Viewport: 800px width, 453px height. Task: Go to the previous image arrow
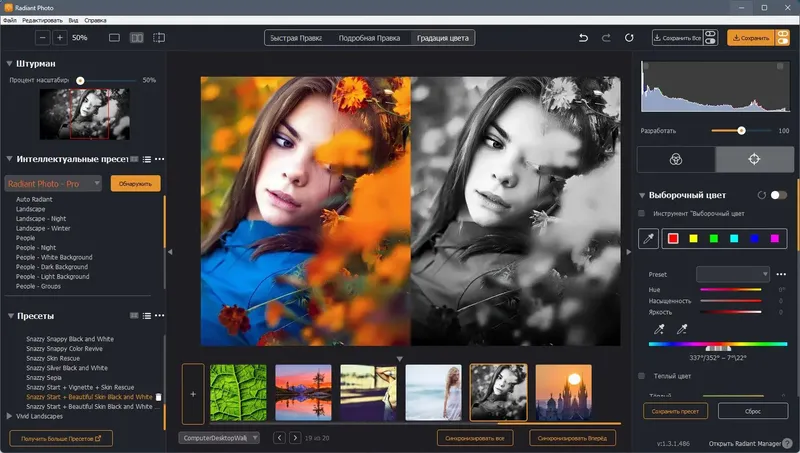pyautogui.click(x=279, y=438)
